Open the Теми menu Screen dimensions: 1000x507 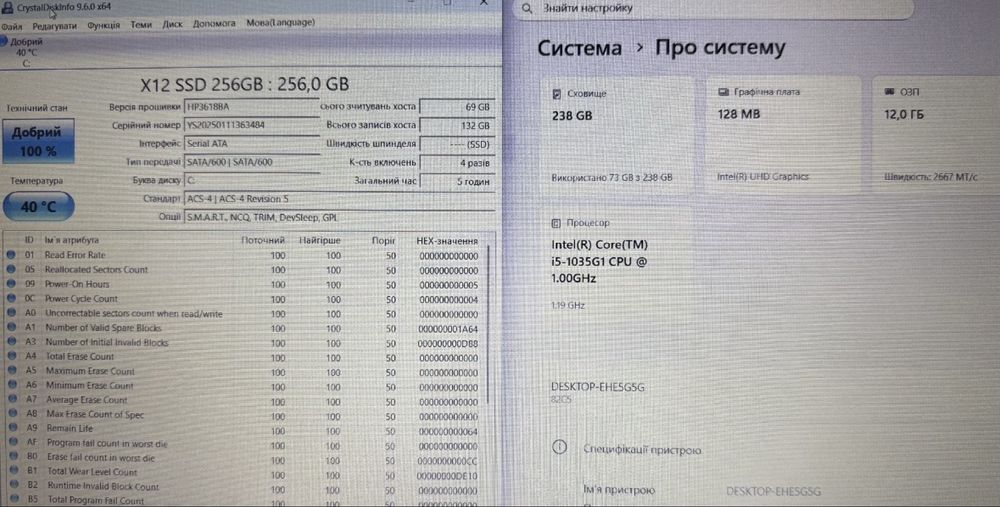(141, 24)
